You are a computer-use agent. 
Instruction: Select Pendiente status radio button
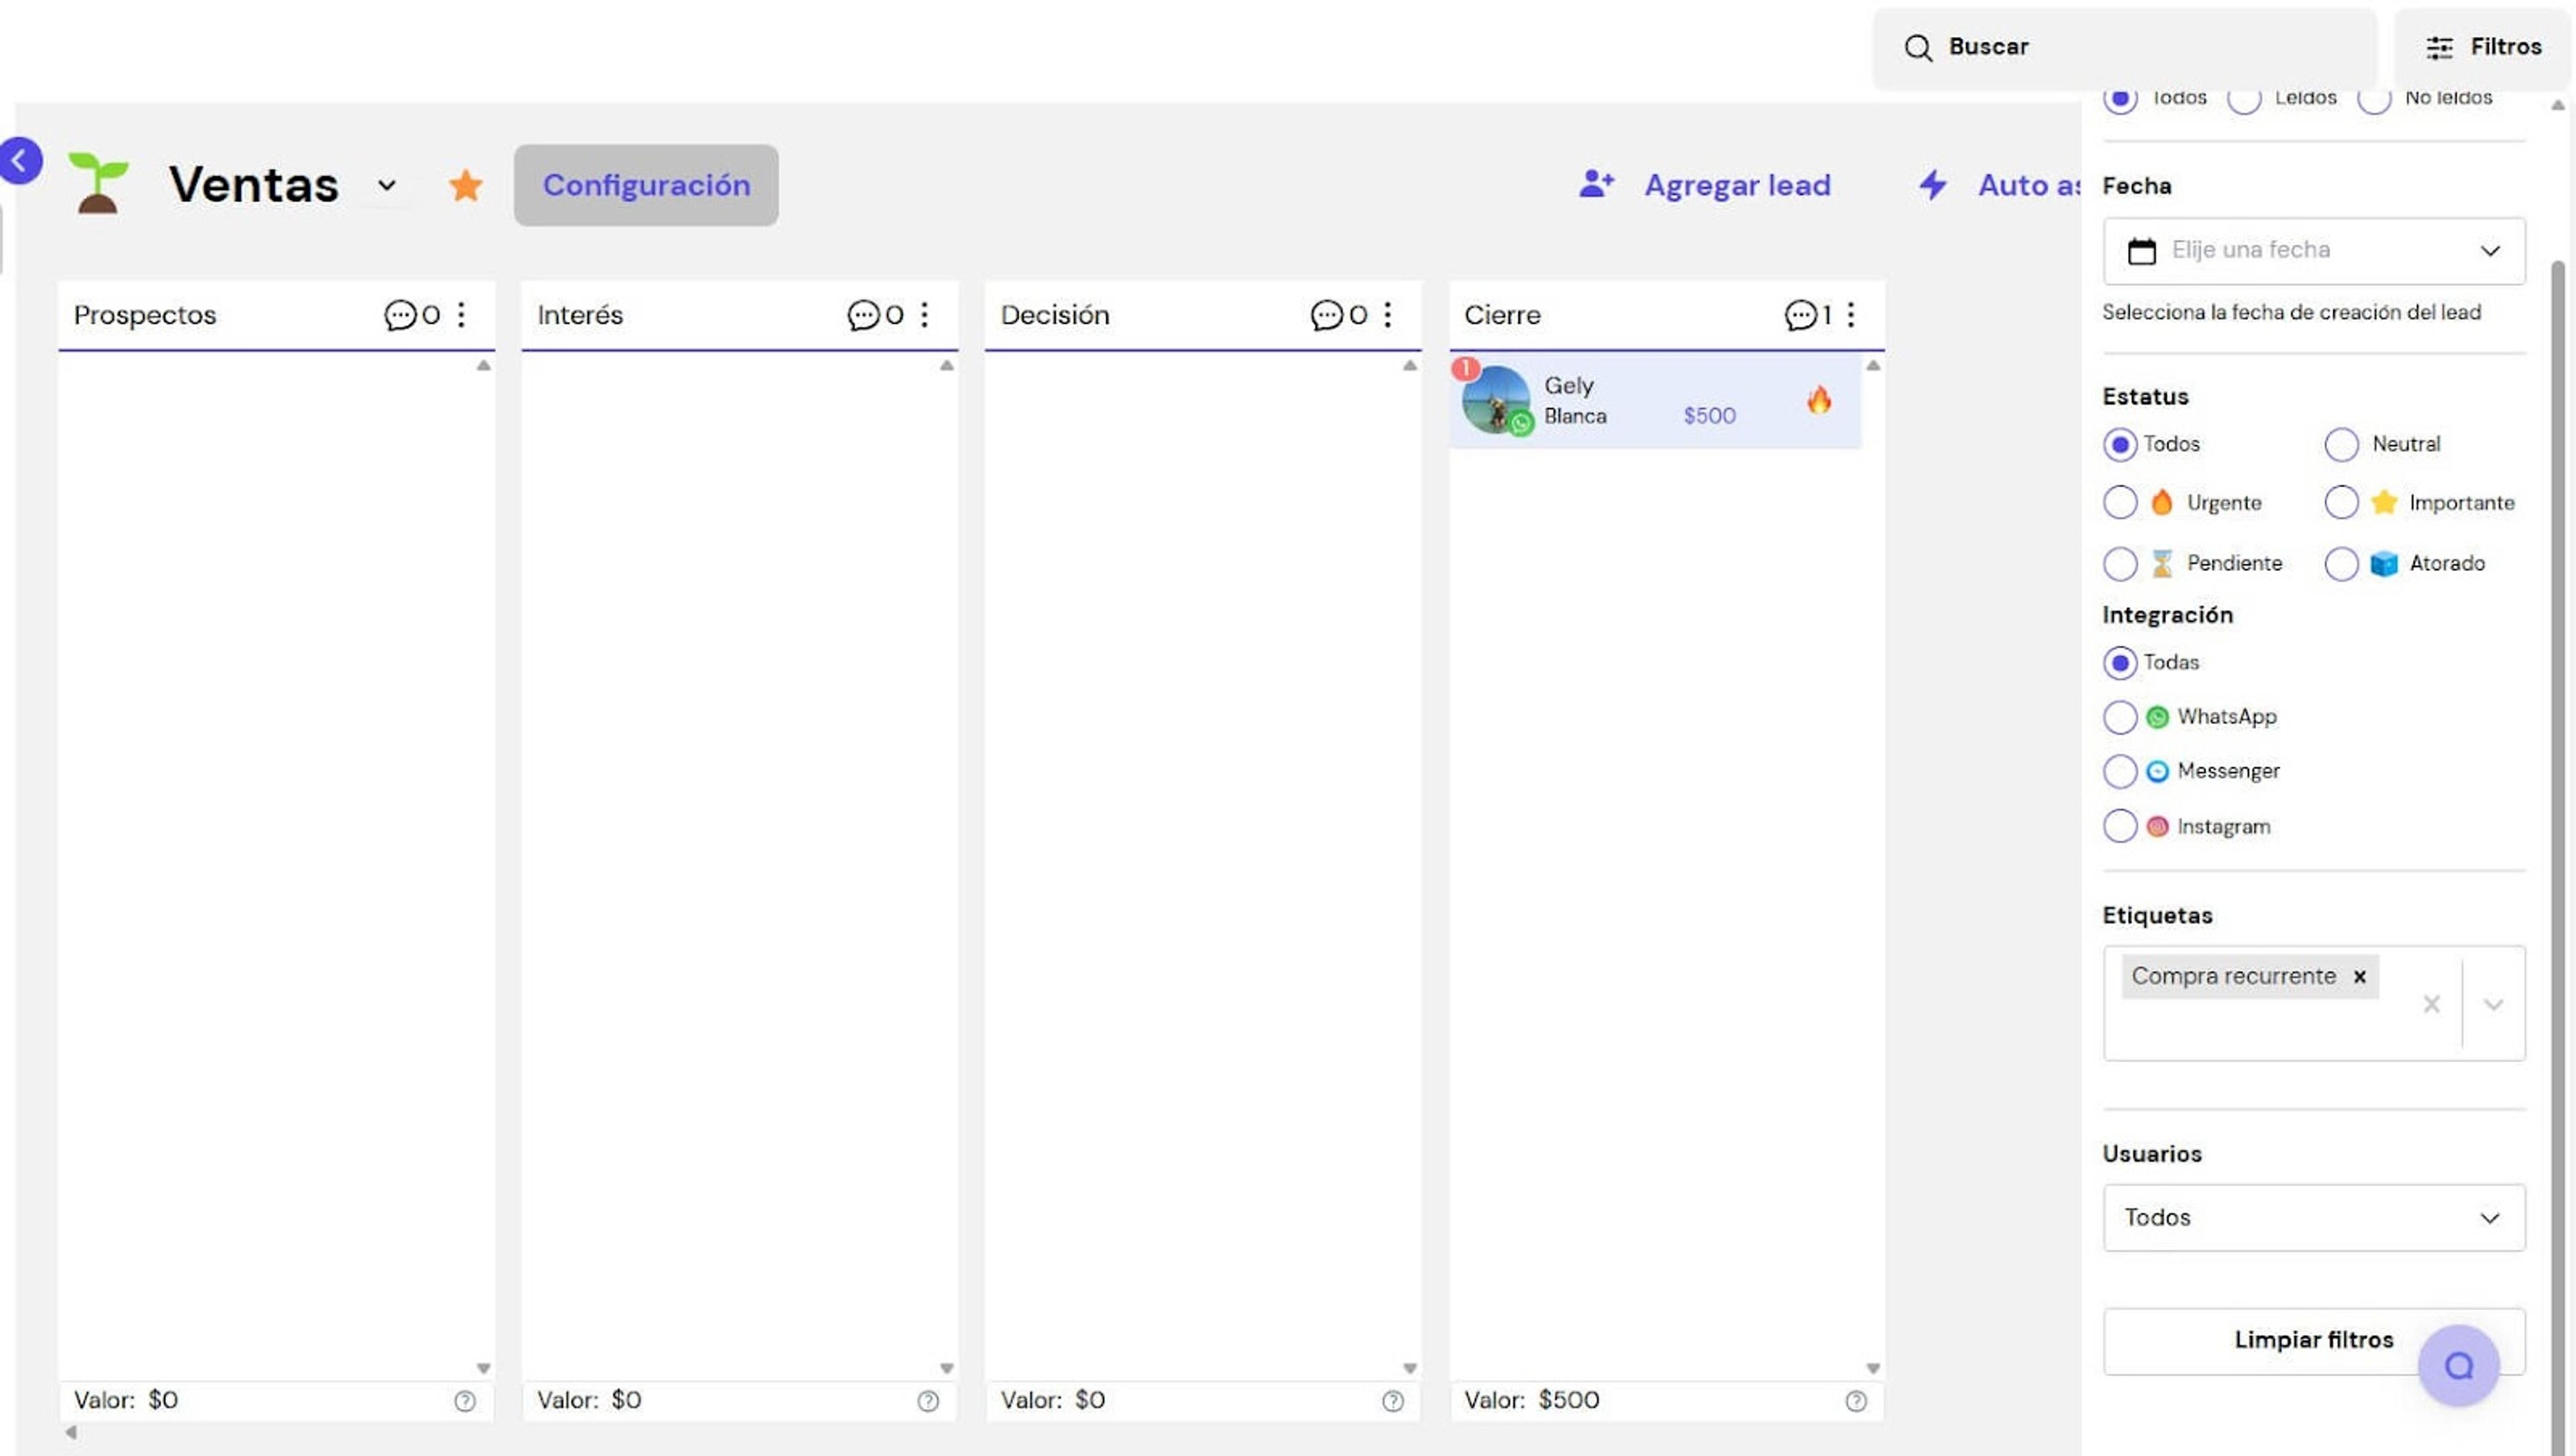(2120, 564)
